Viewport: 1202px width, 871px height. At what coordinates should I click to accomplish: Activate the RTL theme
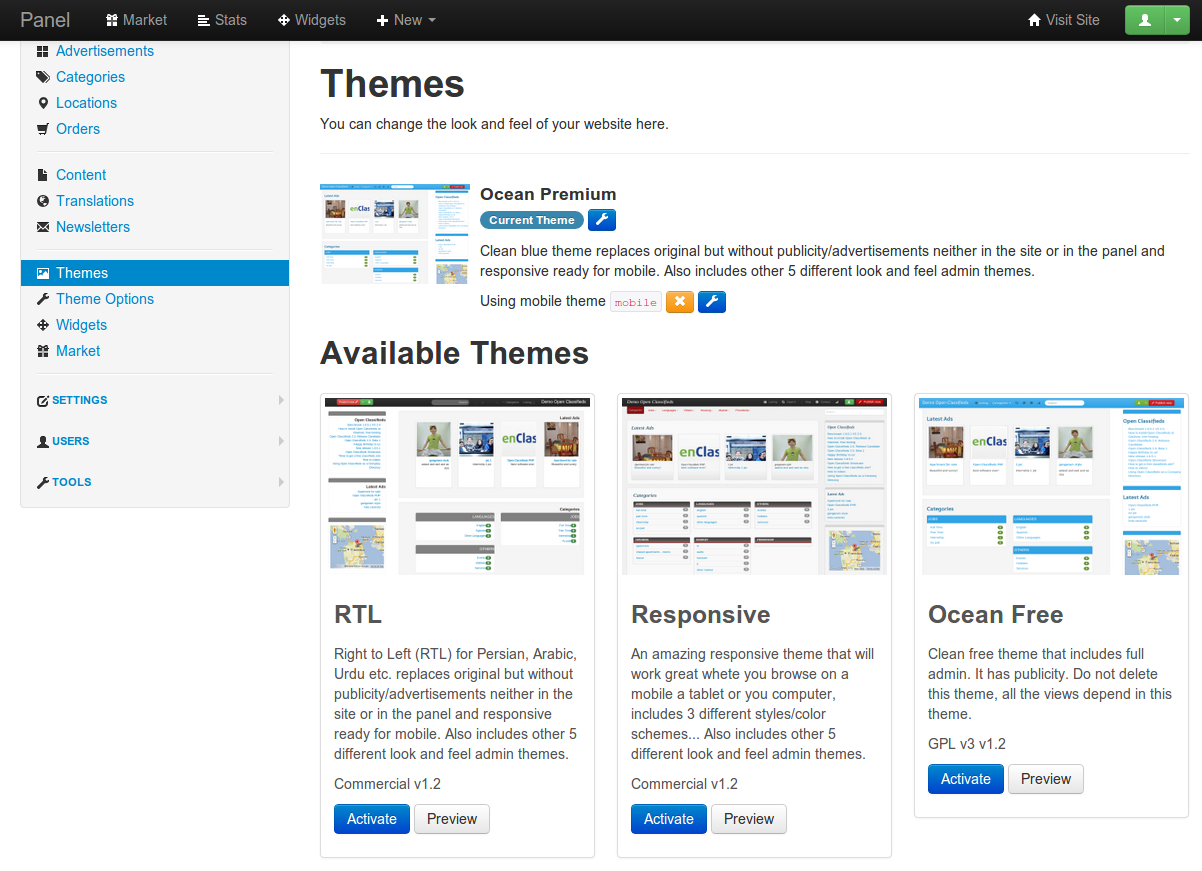point(372,819)
